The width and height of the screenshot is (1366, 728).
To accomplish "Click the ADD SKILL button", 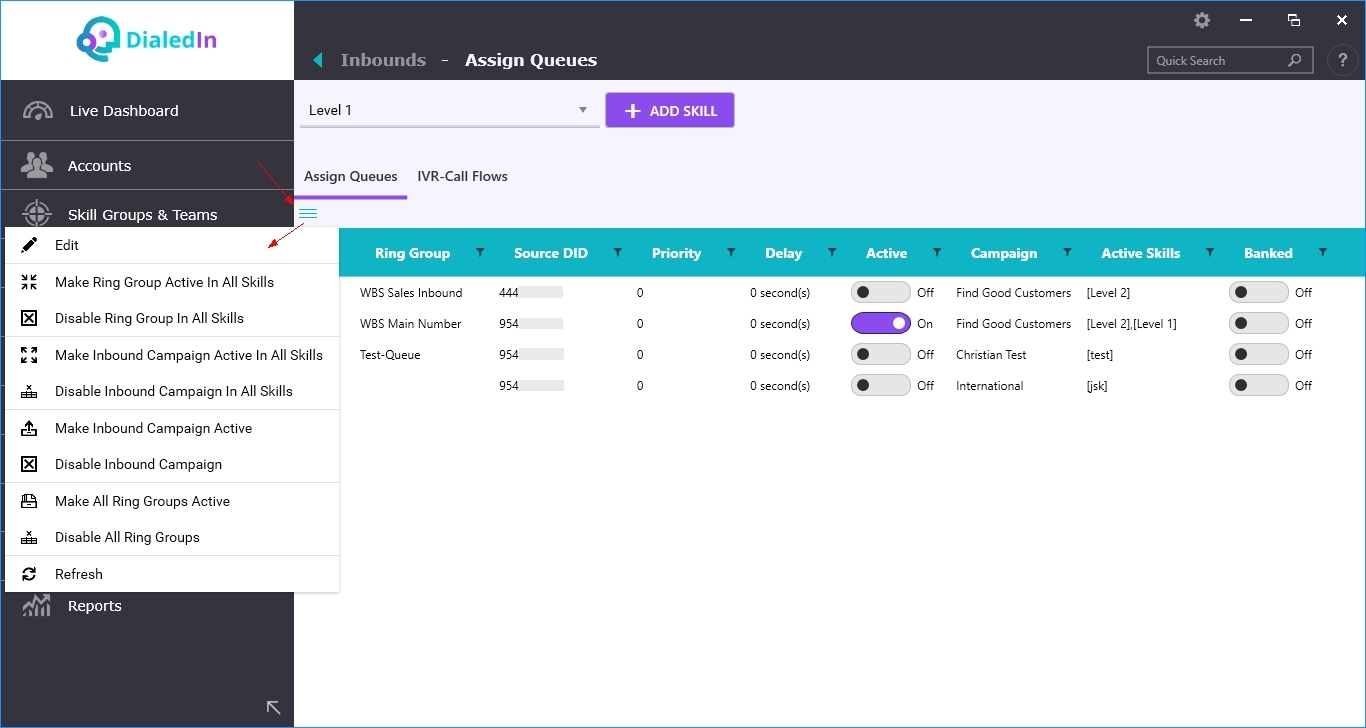I will coord(670,111).
